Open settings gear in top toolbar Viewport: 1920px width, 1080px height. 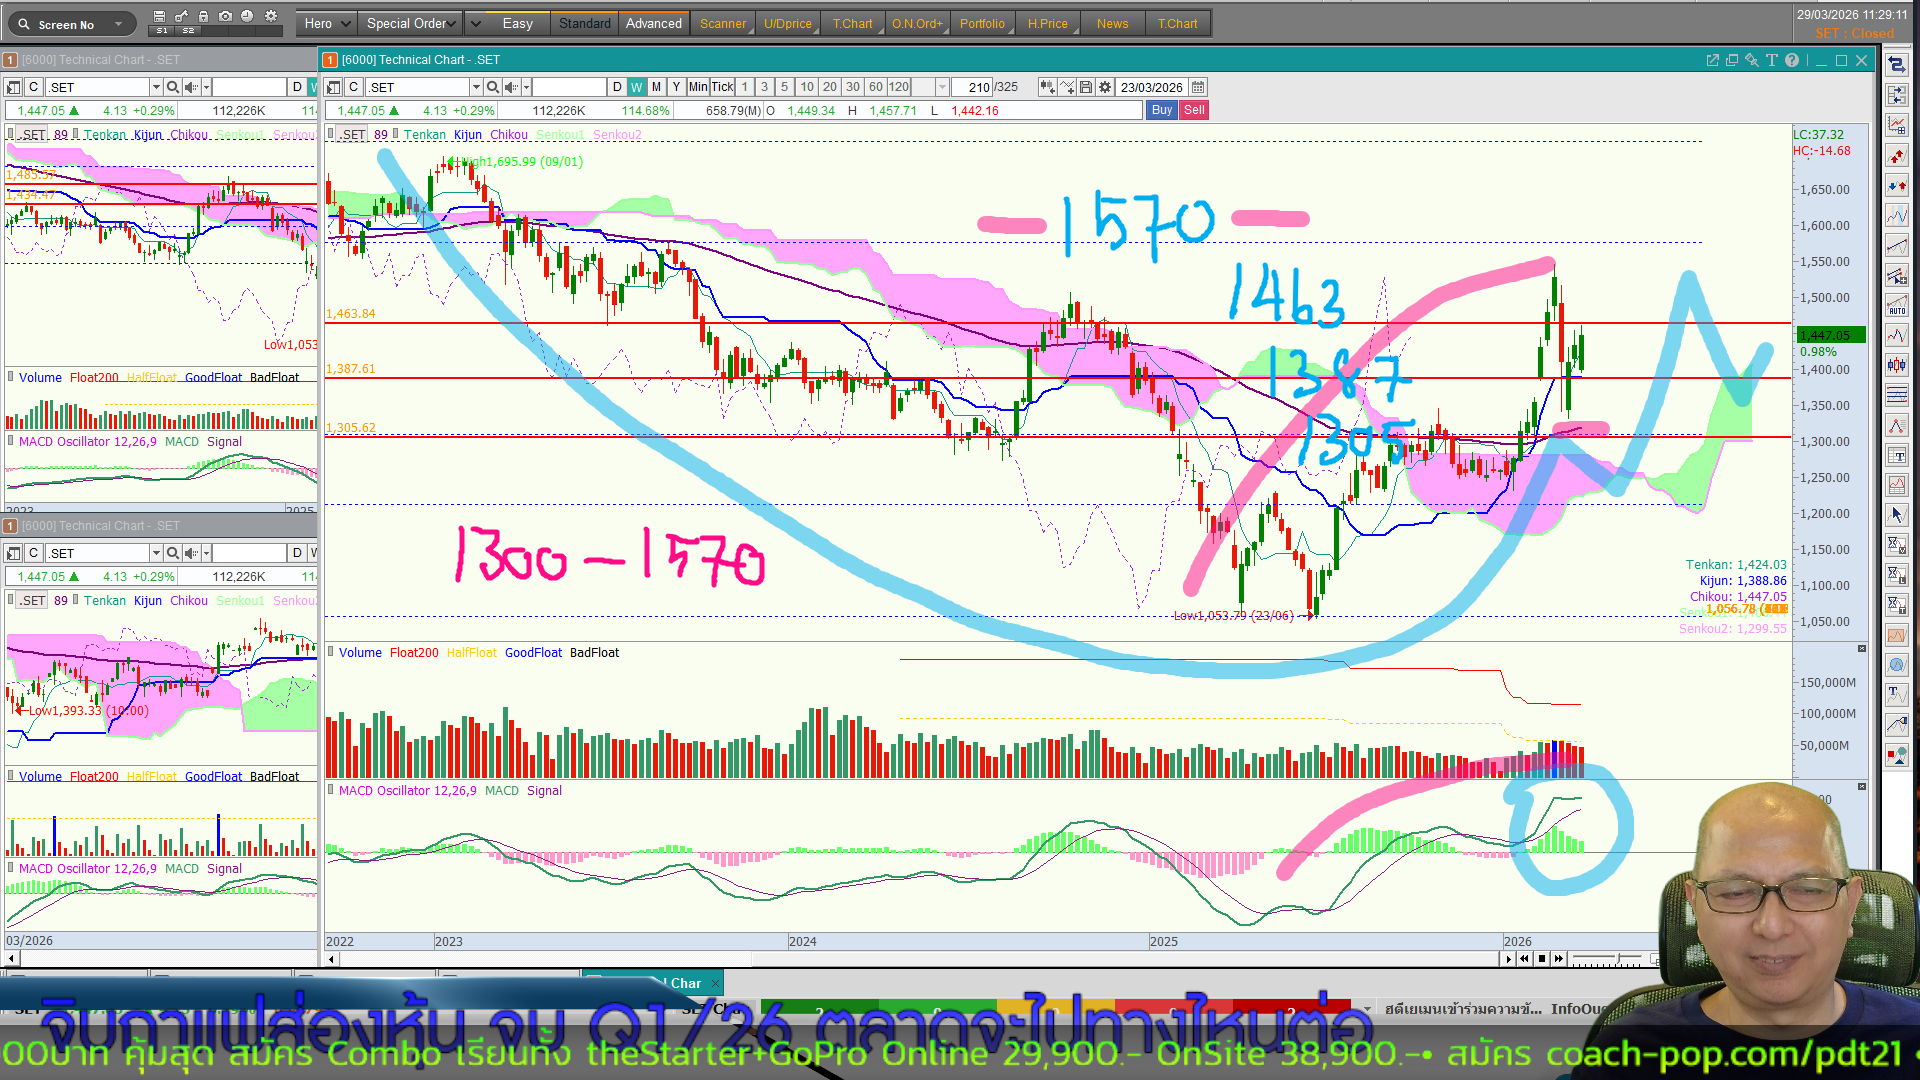tap(271, 16)
